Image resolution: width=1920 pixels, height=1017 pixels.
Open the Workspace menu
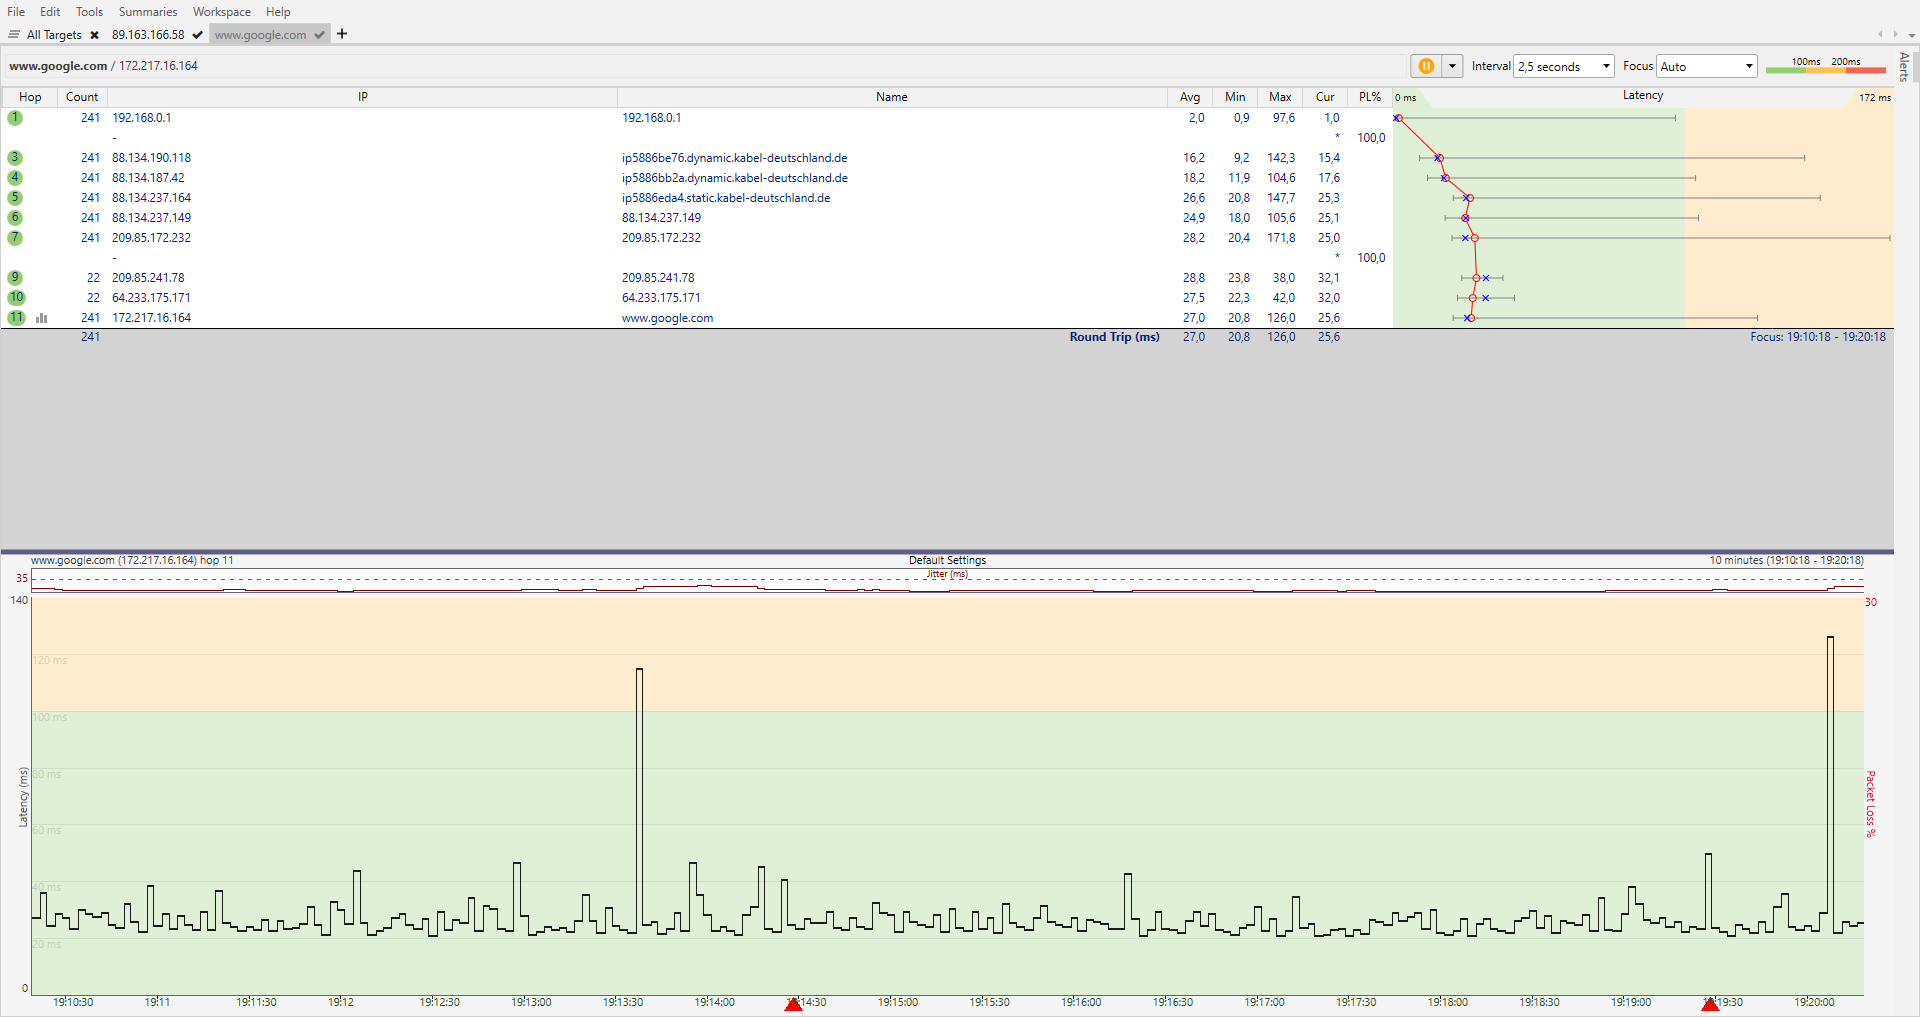222,12
